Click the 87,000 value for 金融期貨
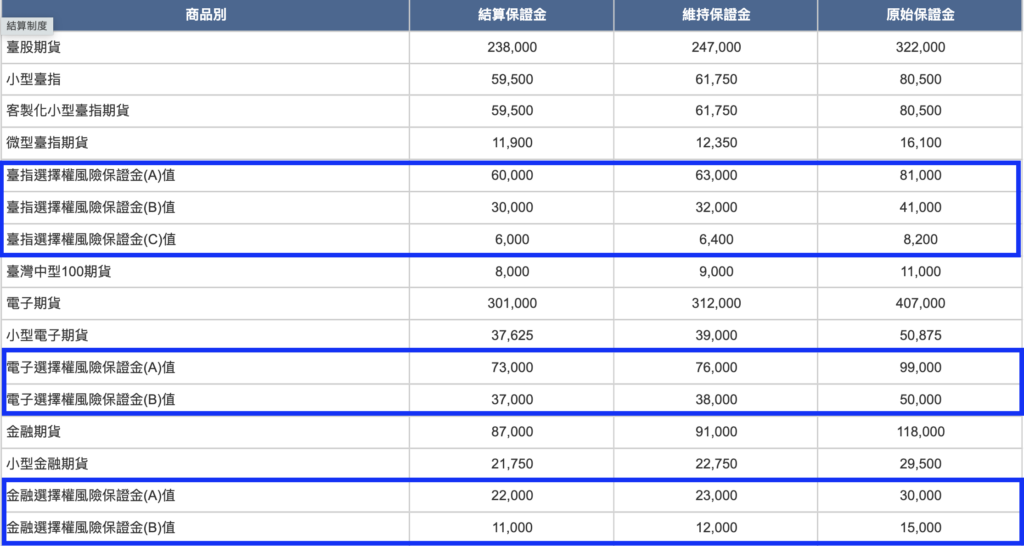The image size is (1024, 546). coord(511,432)
